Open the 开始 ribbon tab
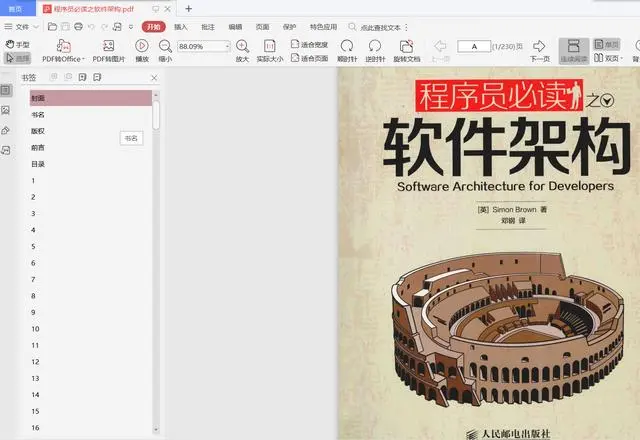The image size is (640, 440). (x=153, y=27)
